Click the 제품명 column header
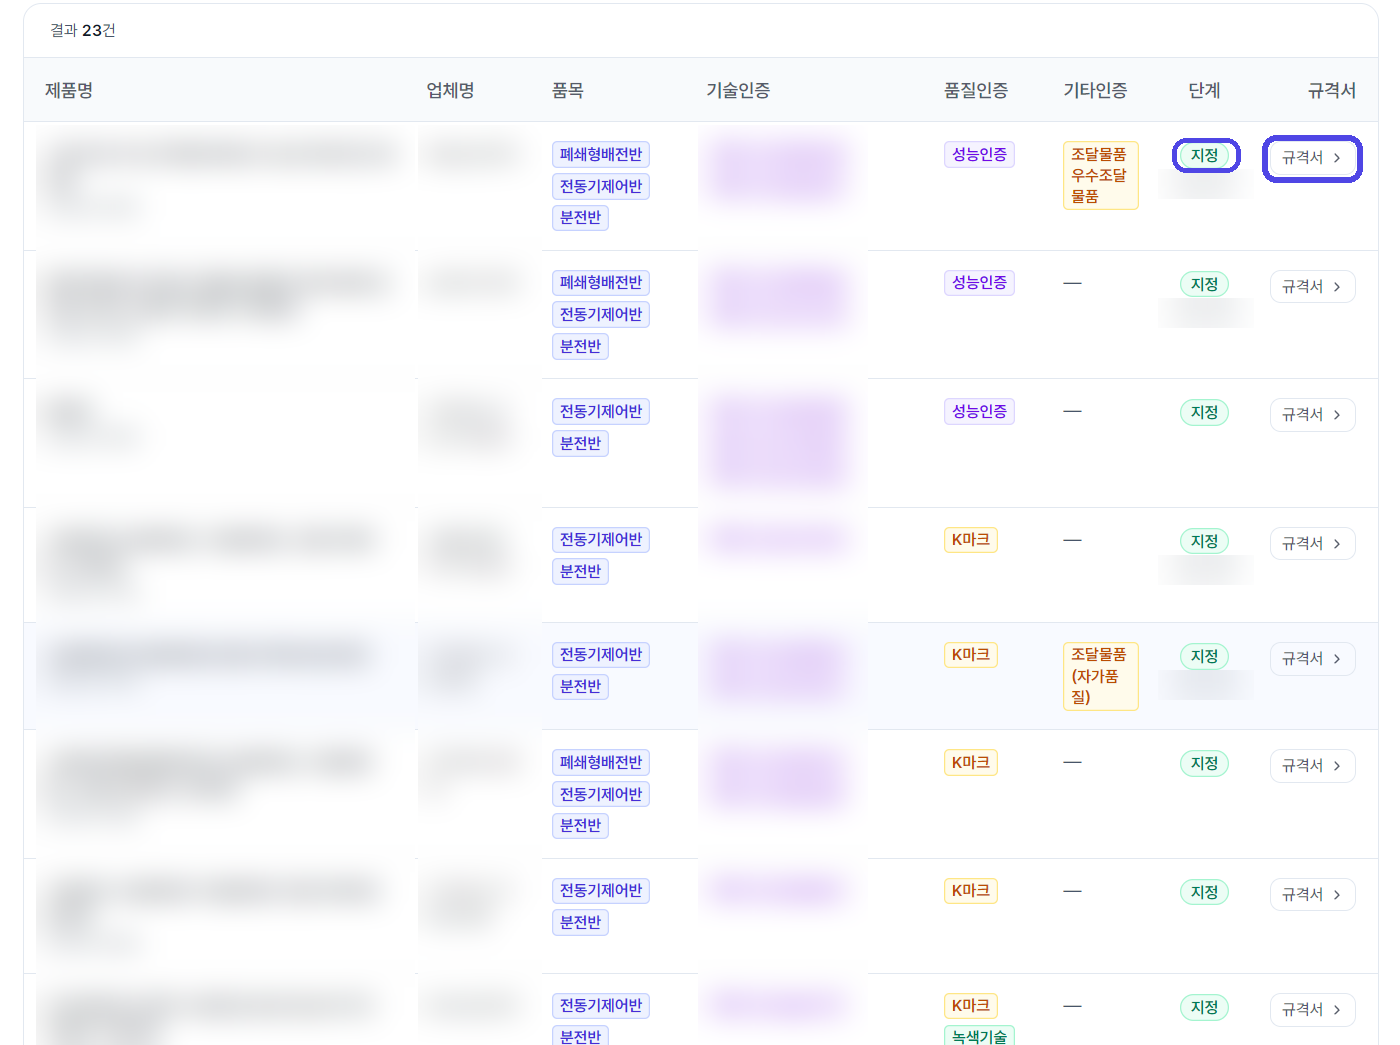1400x1045 pixels. click(69, 91)
